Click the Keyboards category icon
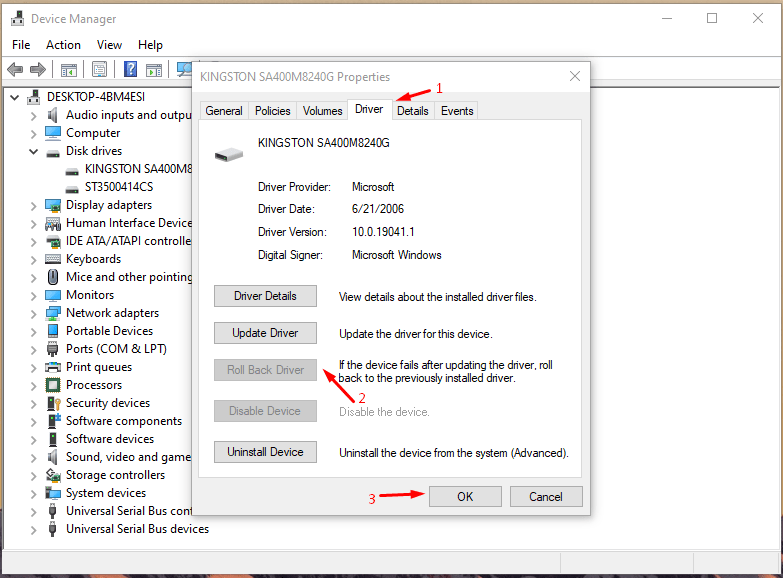 [53, 259]
